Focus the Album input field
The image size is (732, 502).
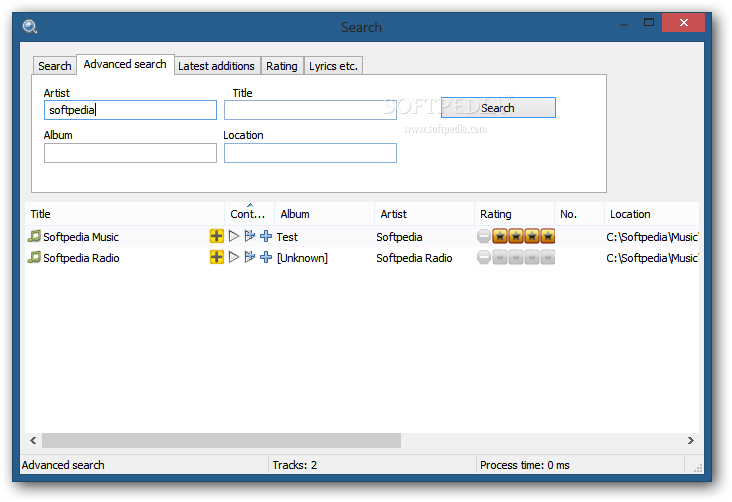(130, 153)
